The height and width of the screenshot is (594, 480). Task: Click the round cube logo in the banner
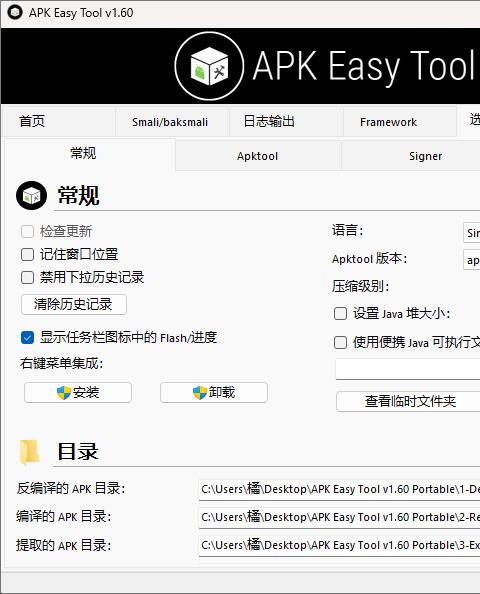[209, 66]
